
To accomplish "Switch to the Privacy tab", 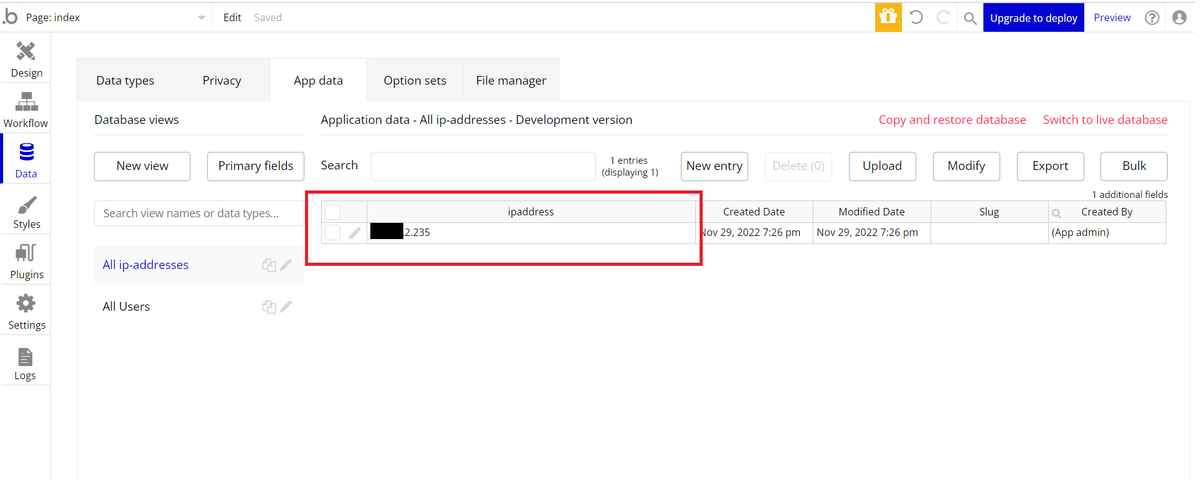I will tap(222, 80).
